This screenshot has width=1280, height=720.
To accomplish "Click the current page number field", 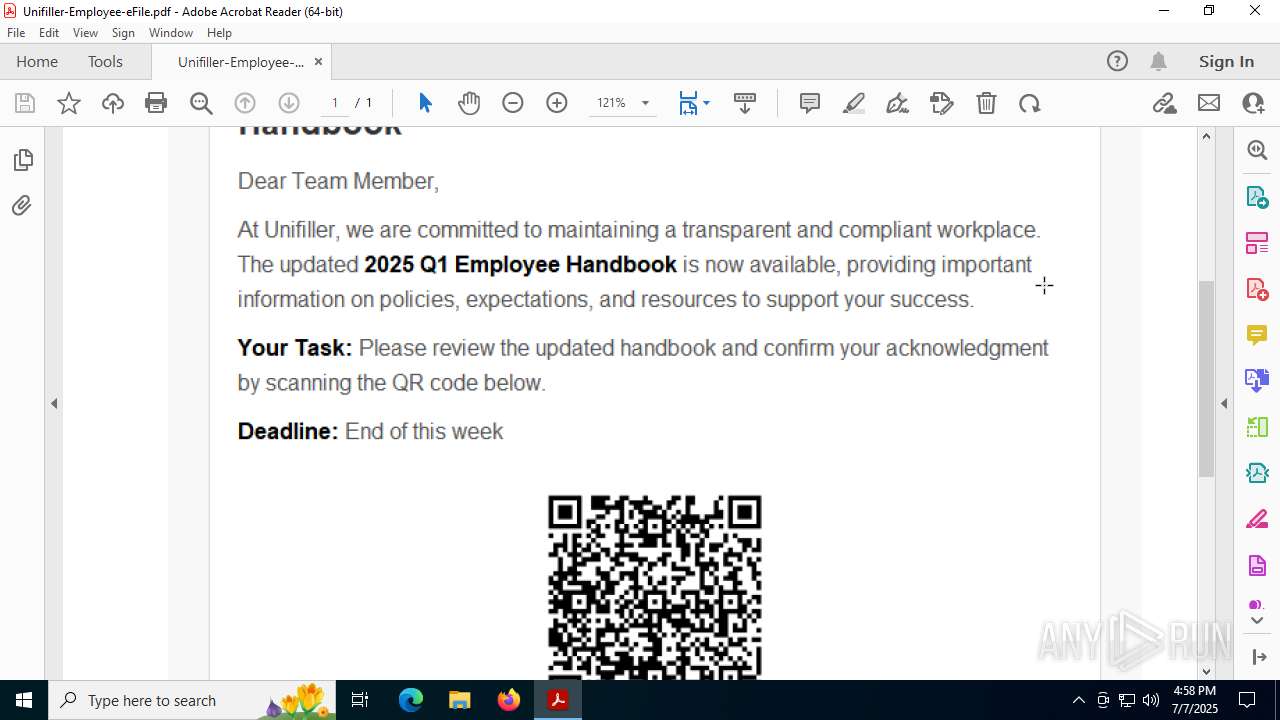I will click(334, 103).
